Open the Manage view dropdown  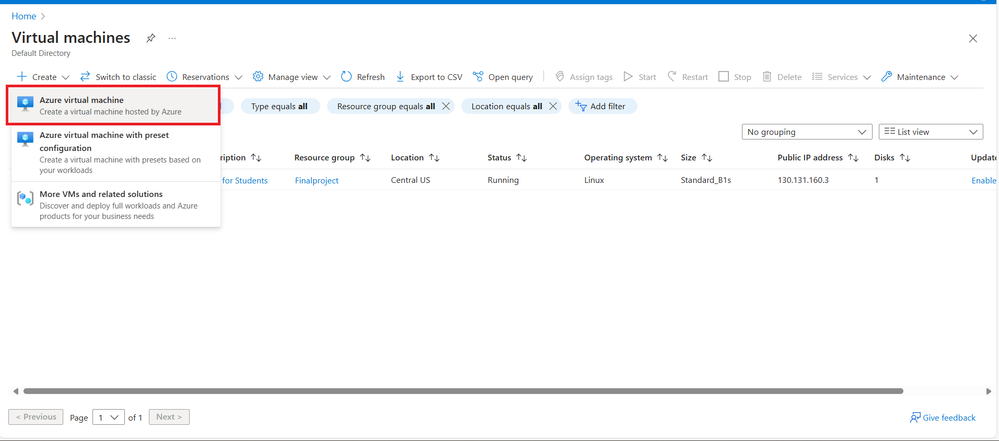[292, 77]
